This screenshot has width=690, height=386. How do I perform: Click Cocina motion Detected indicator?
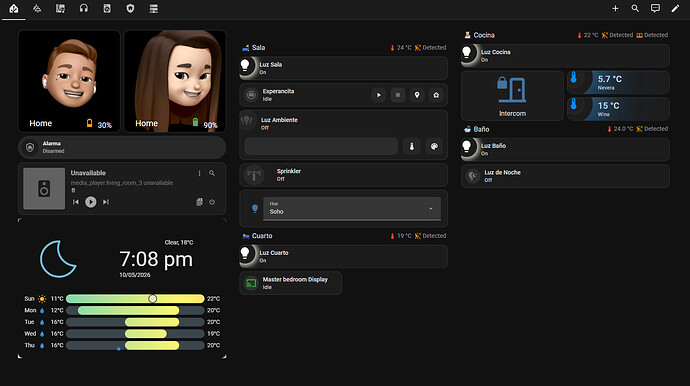pos(617,35)
